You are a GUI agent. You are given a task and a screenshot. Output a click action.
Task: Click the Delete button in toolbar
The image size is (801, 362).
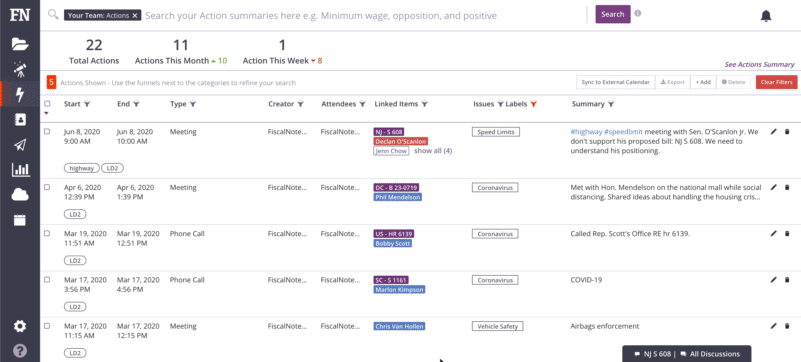tap(734, 82)
